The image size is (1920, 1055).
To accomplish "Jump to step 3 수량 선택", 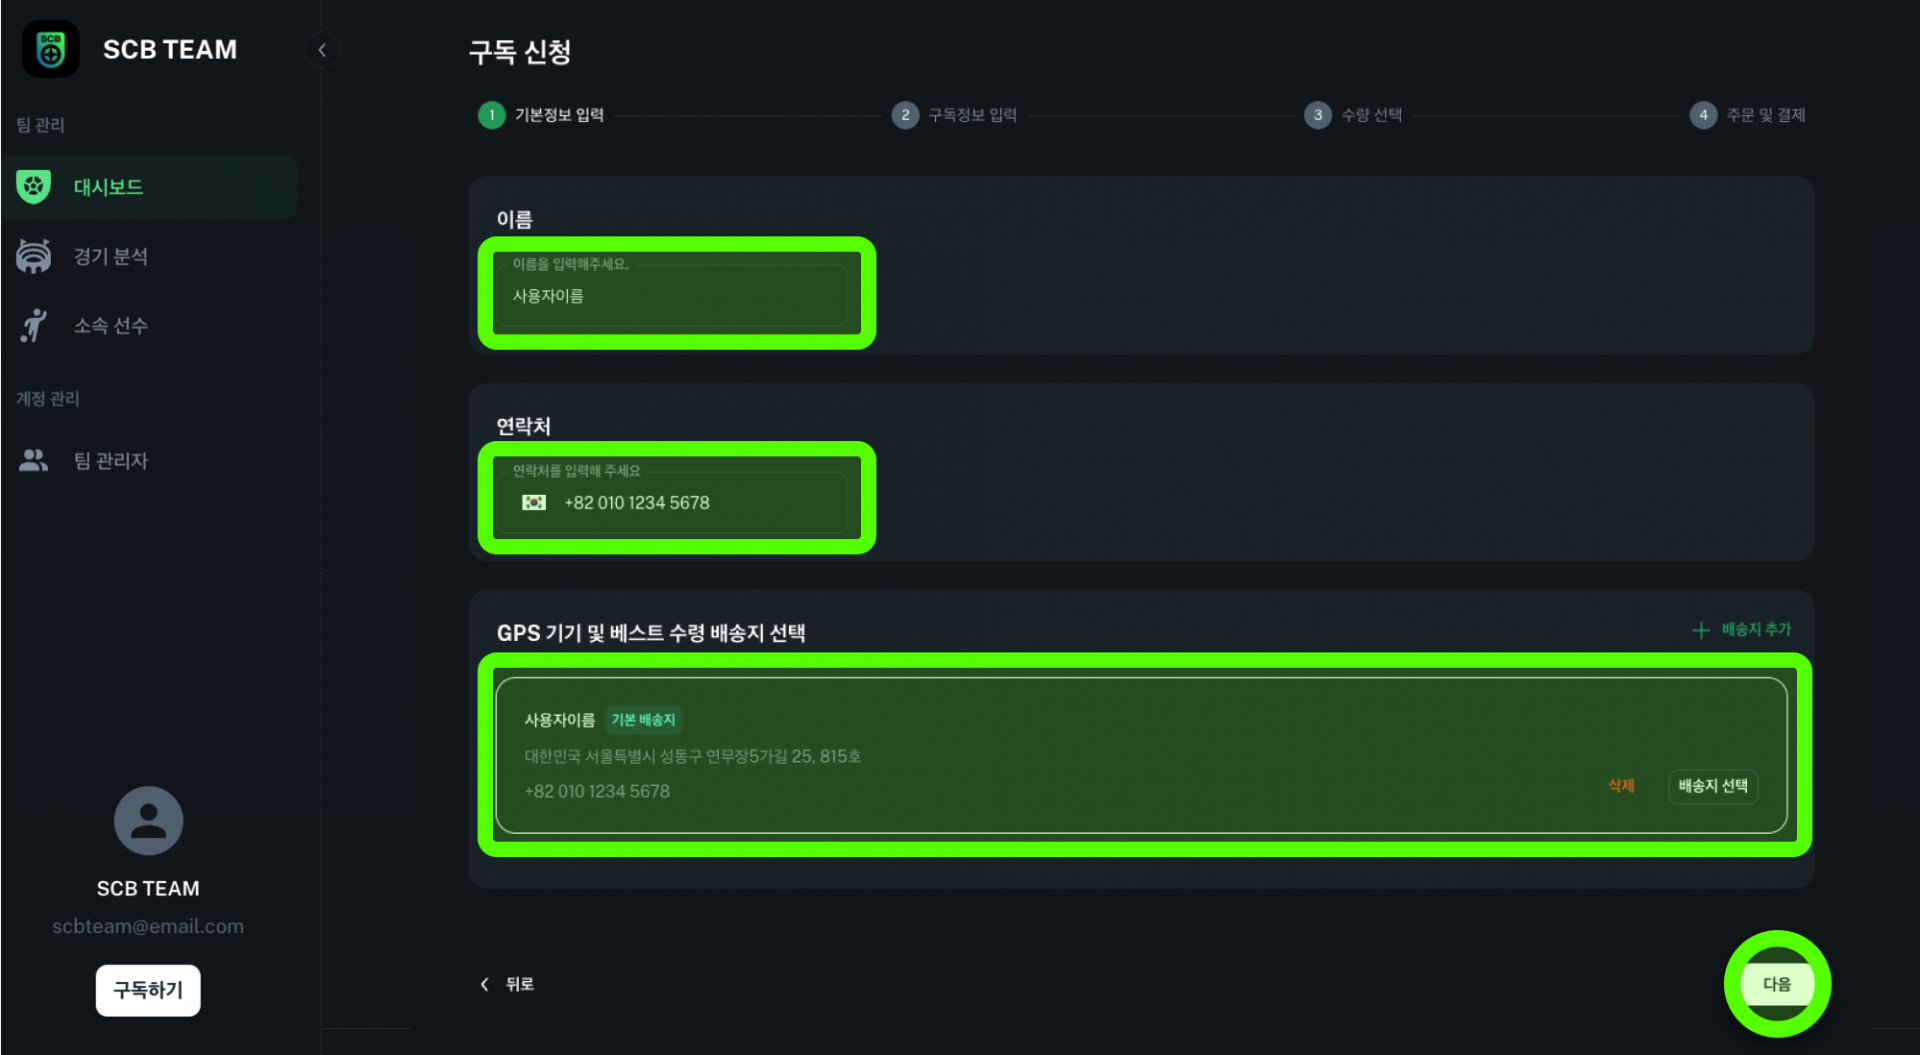I will point(1353,115).
